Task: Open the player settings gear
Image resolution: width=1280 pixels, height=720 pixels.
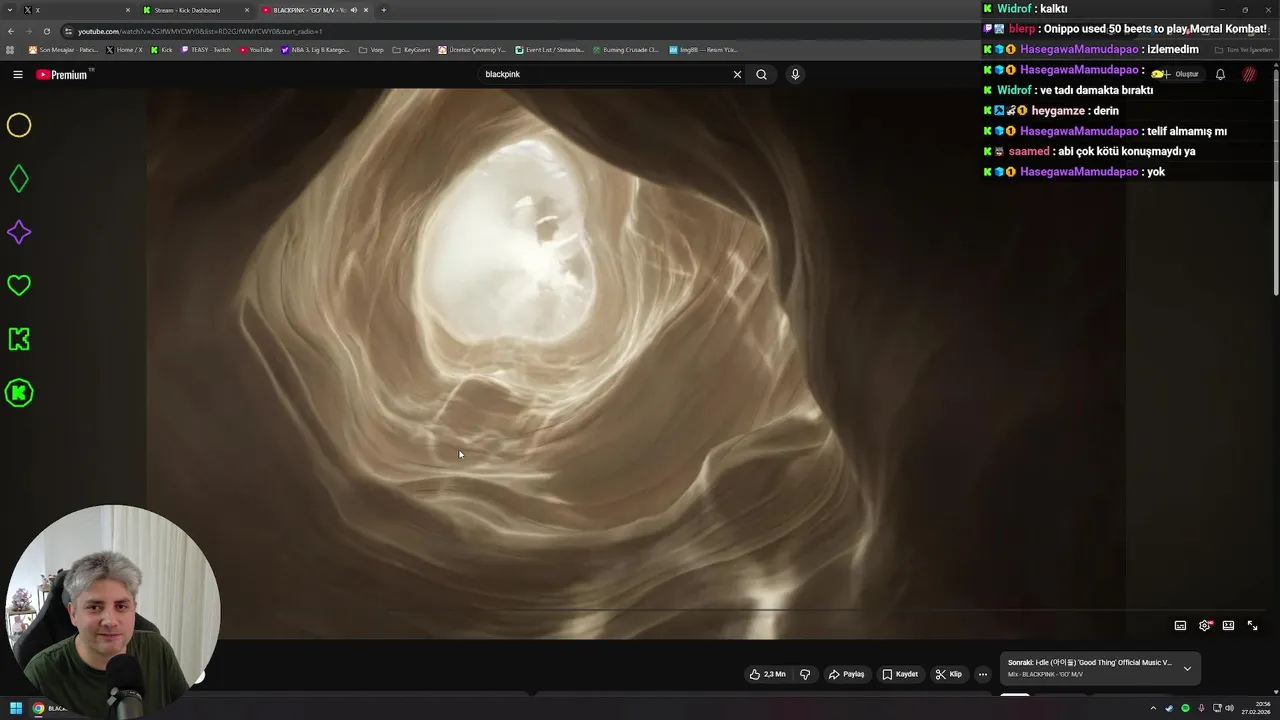Action: tap(1205, 625)
